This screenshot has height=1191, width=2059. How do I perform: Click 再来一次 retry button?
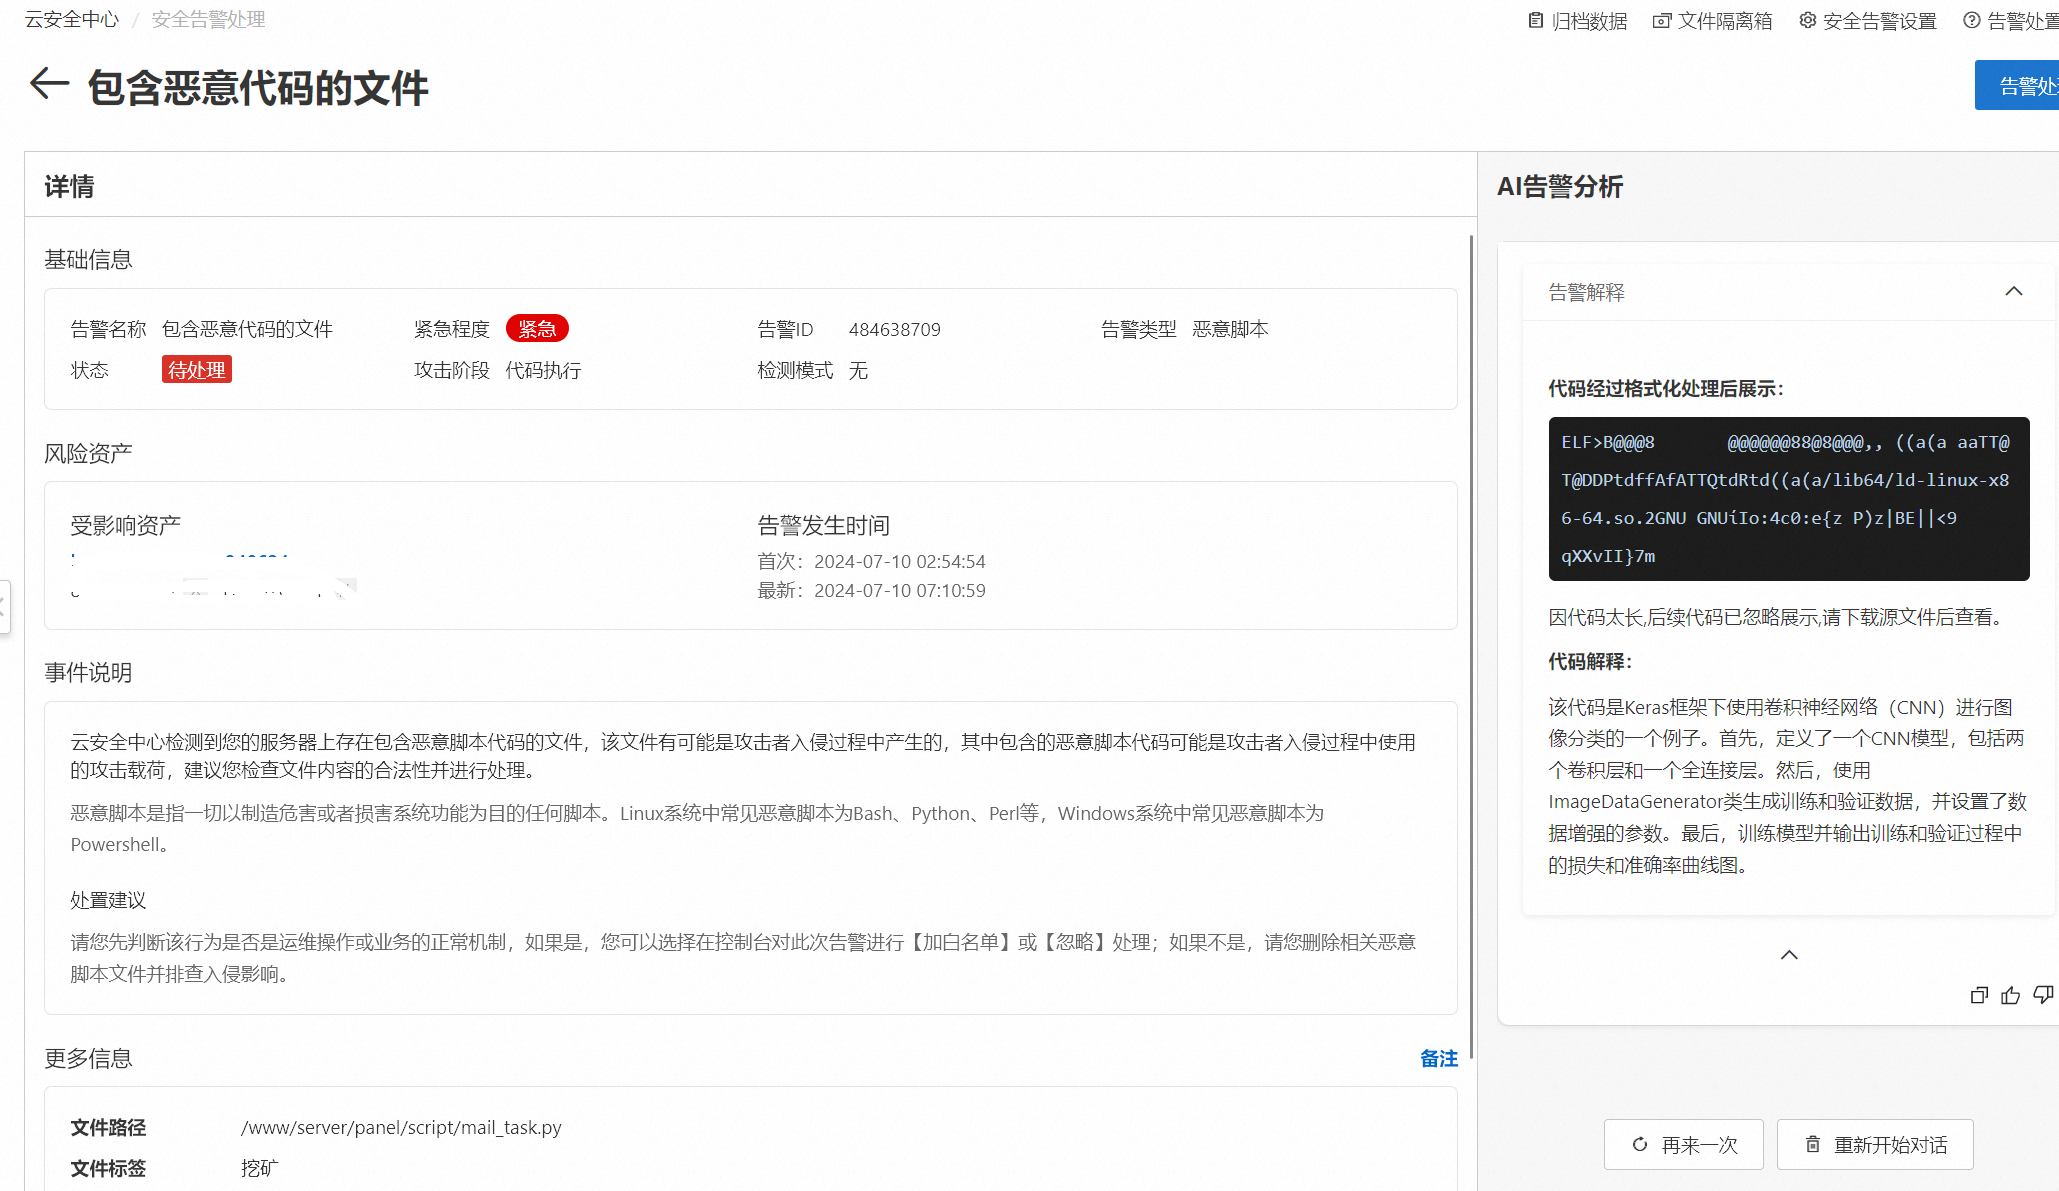click(1684, 1144)
